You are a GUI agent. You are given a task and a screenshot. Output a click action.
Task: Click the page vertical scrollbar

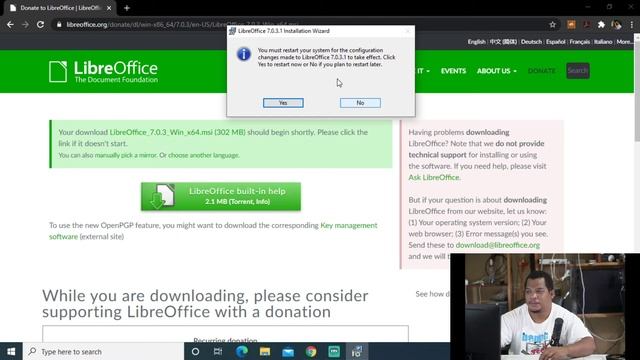636,90
